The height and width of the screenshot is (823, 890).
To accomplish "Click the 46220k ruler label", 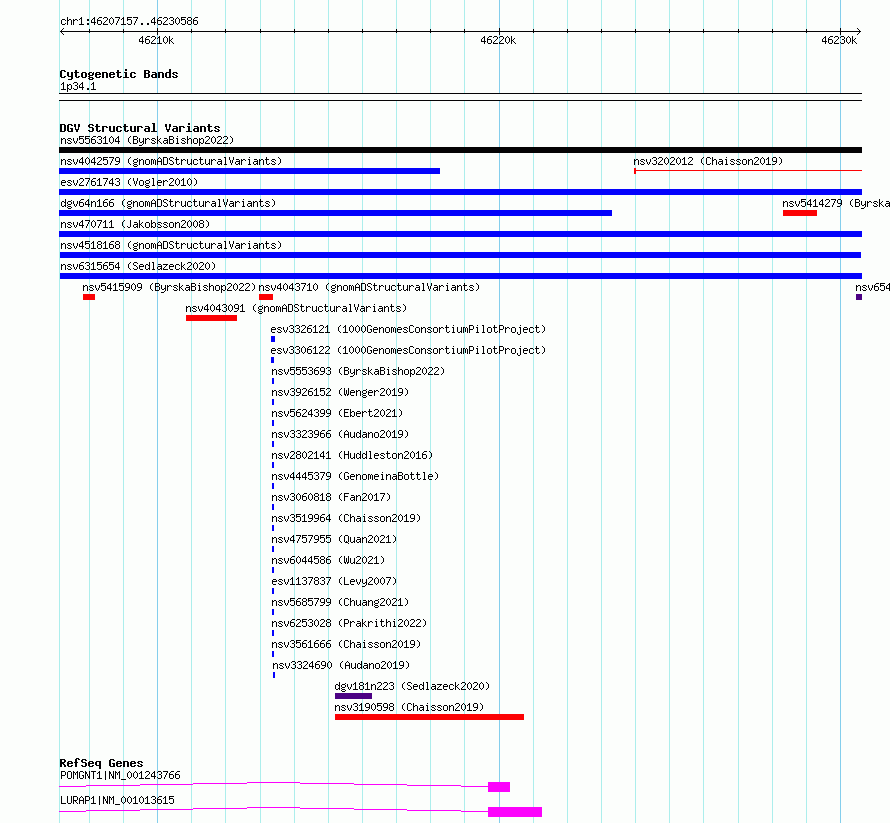I will tap(498, 40).
